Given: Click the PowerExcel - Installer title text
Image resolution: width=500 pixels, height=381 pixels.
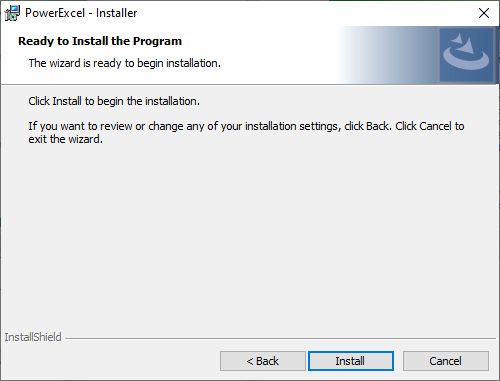Looking at the screenshot, I should click(x=81, y=13).
